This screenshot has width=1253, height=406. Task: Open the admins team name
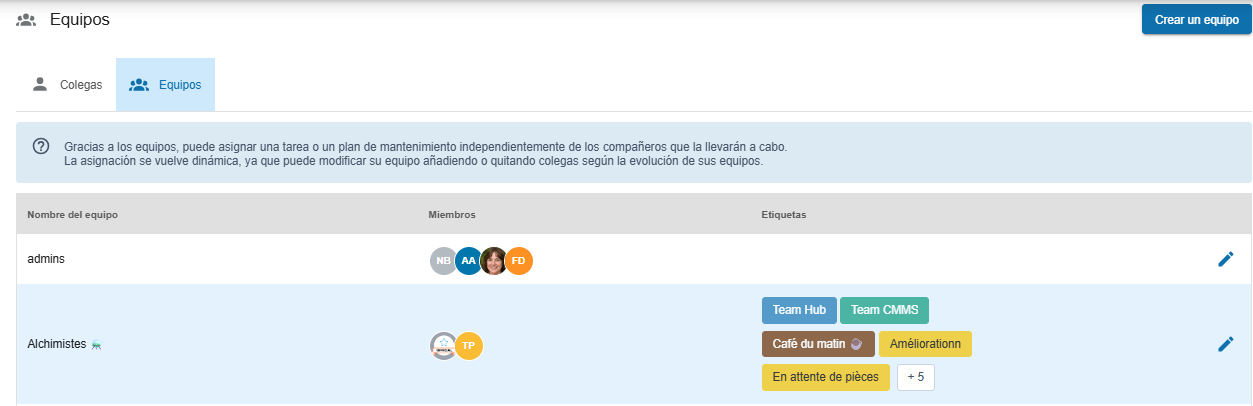tap(46, 259)
